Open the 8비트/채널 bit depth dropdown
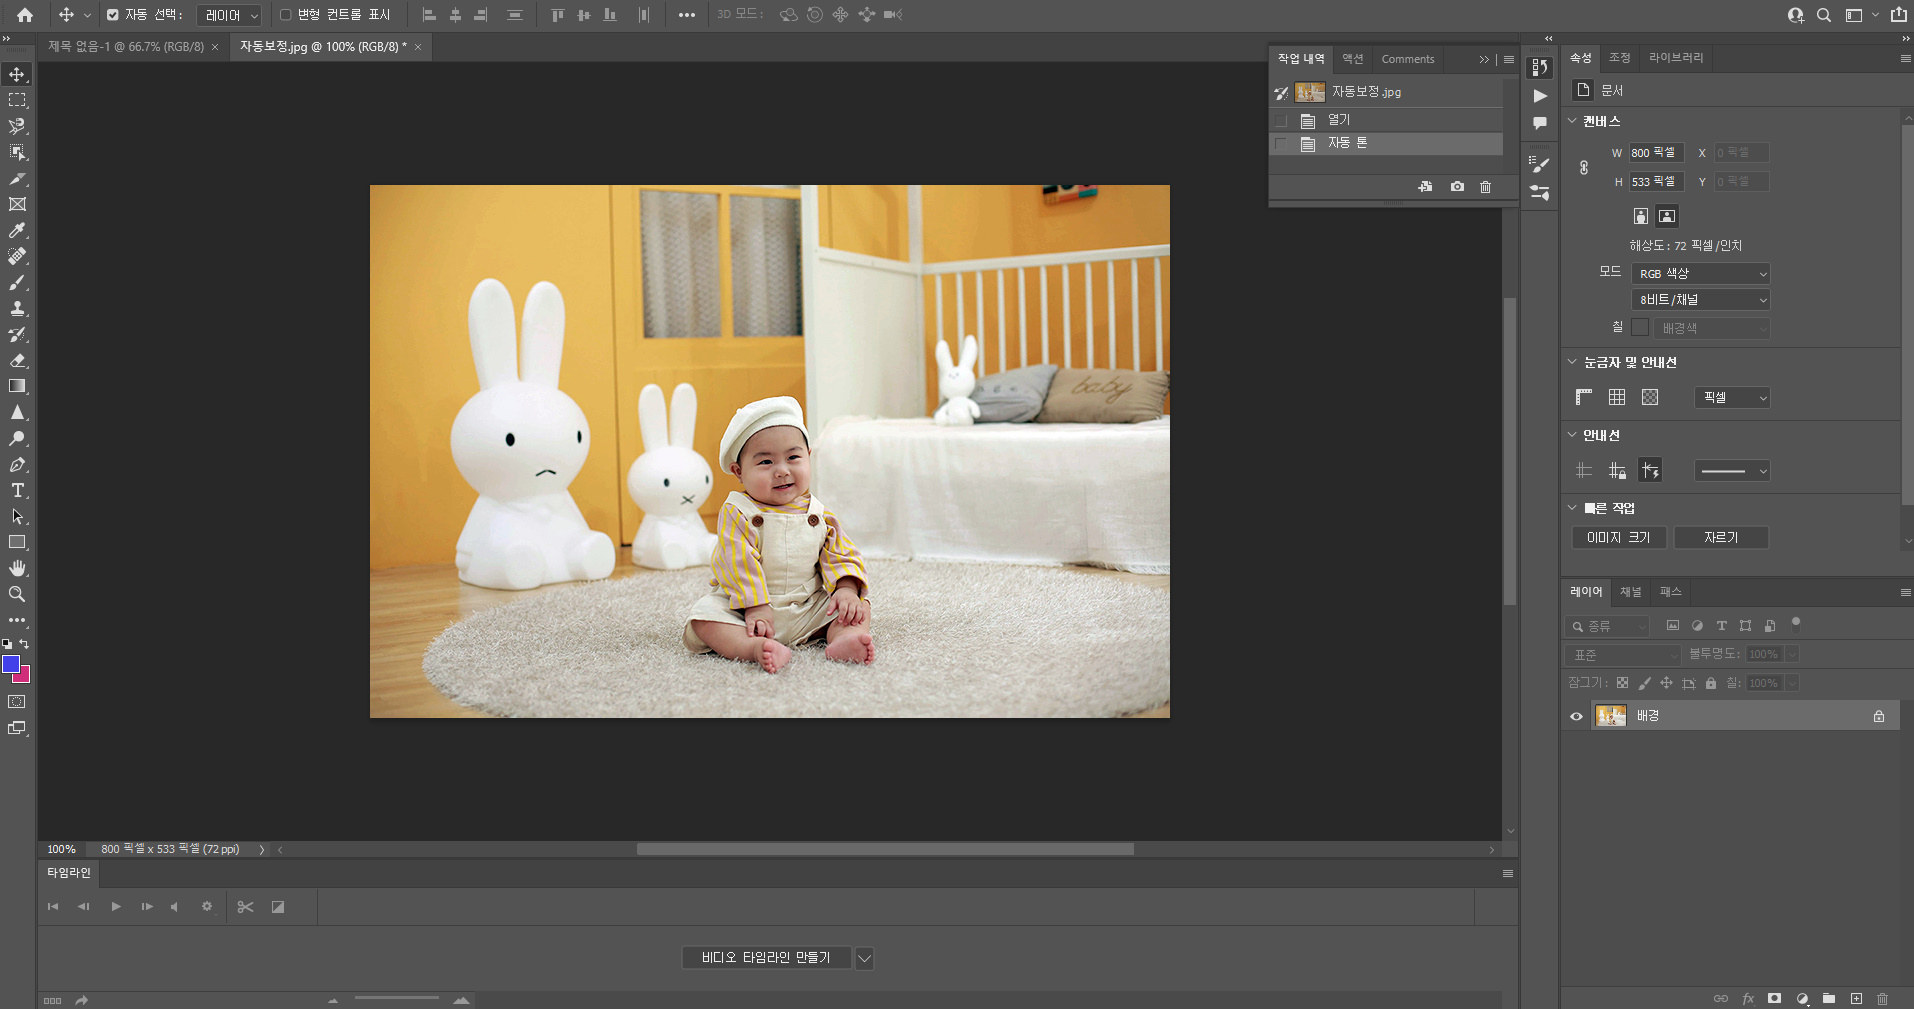The width and height of the screenshot is (1914, 1009). click(1701, 299)
